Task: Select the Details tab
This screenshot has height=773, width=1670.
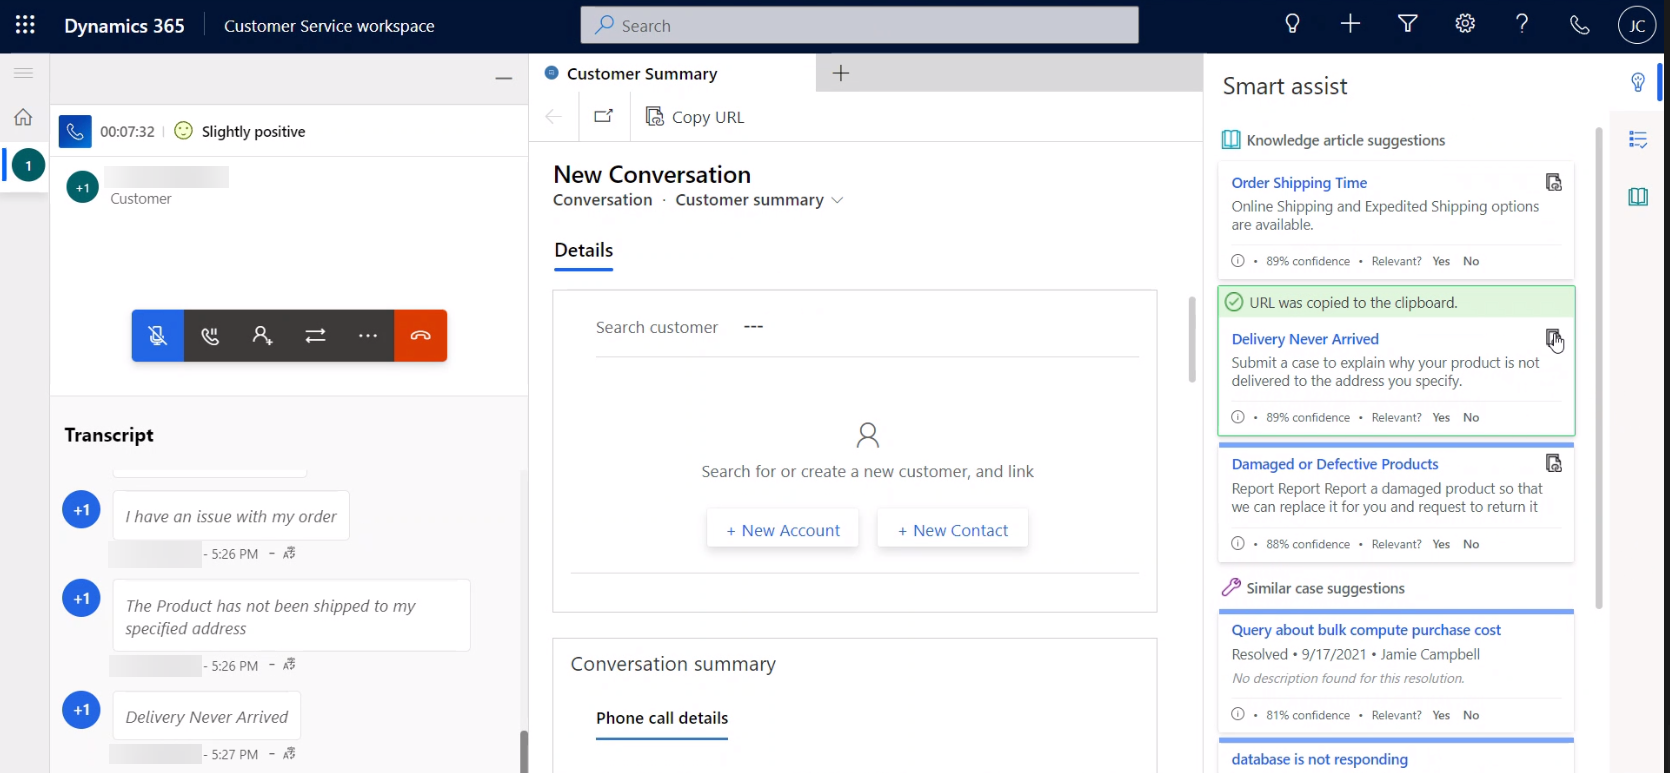Action: click(x=584, y=251)
